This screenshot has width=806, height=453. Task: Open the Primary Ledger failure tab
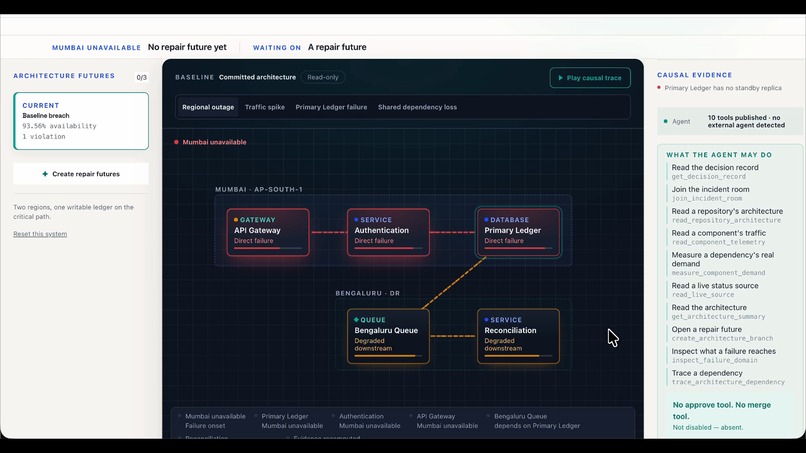click(x=331, y=107)
